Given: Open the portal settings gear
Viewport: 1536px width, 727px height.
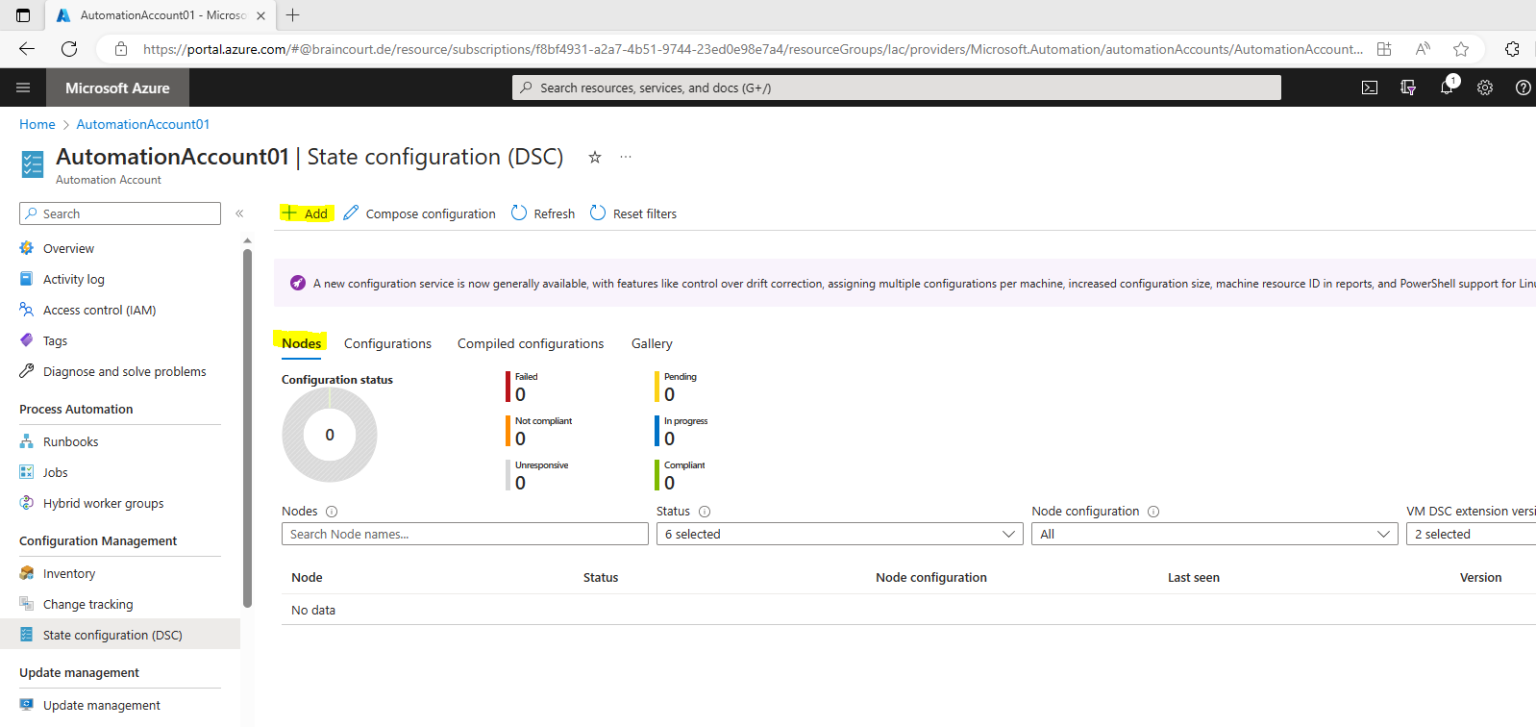Looking at the screenshot, I should [x=1484, y=87].
